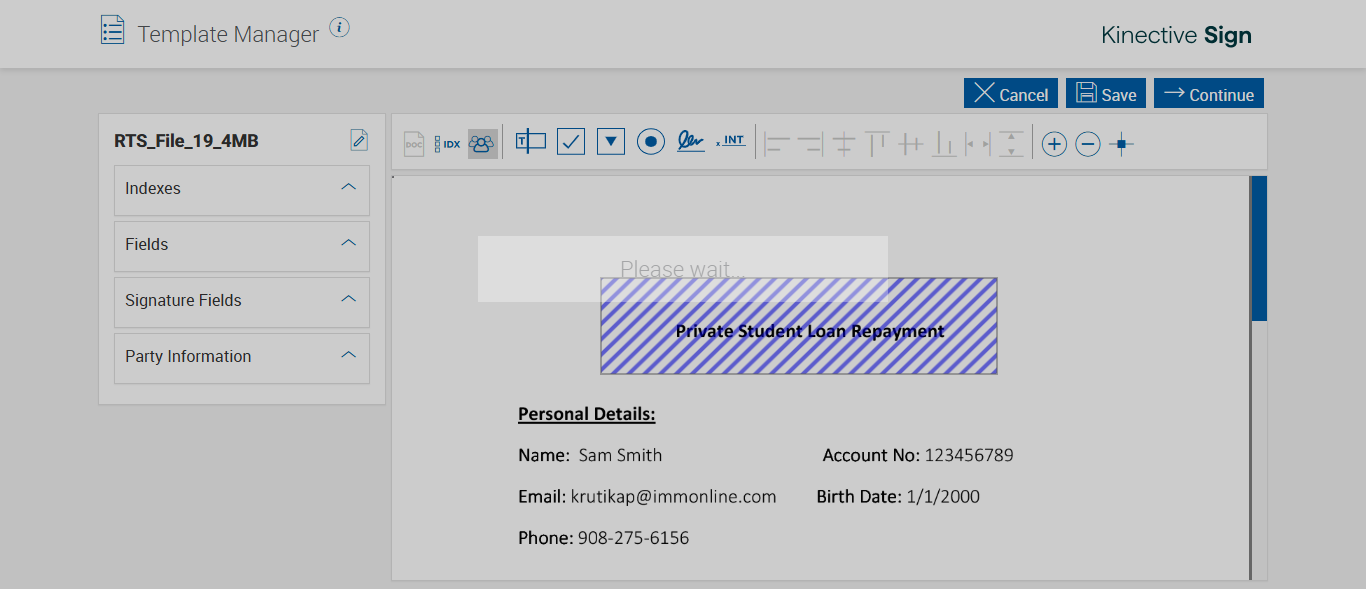Edit template name with pencil icon
This screenshot has width=1366, height=589.
tap(359, 140)
